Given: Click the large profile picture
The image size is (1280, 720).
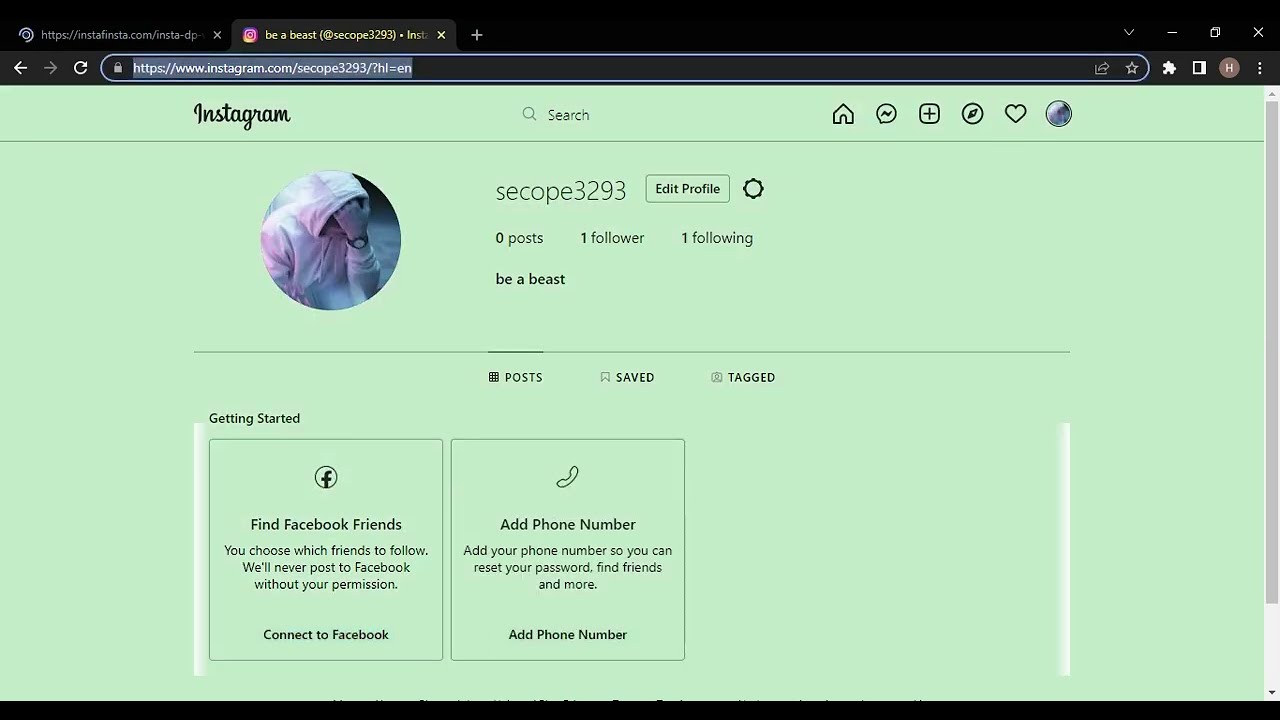Looking at the screenshot, I should tap(331, 240).
